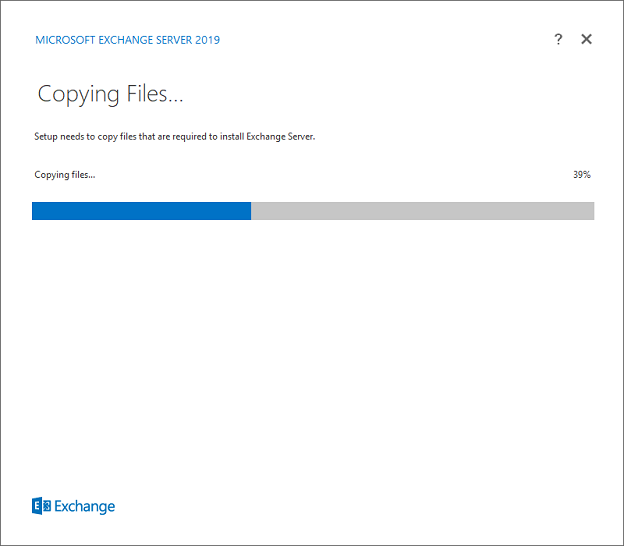Click the 39% progress percentage label
Image resolution: width=624 pixels, height=546 pixels.
click(x=581, y=174)
